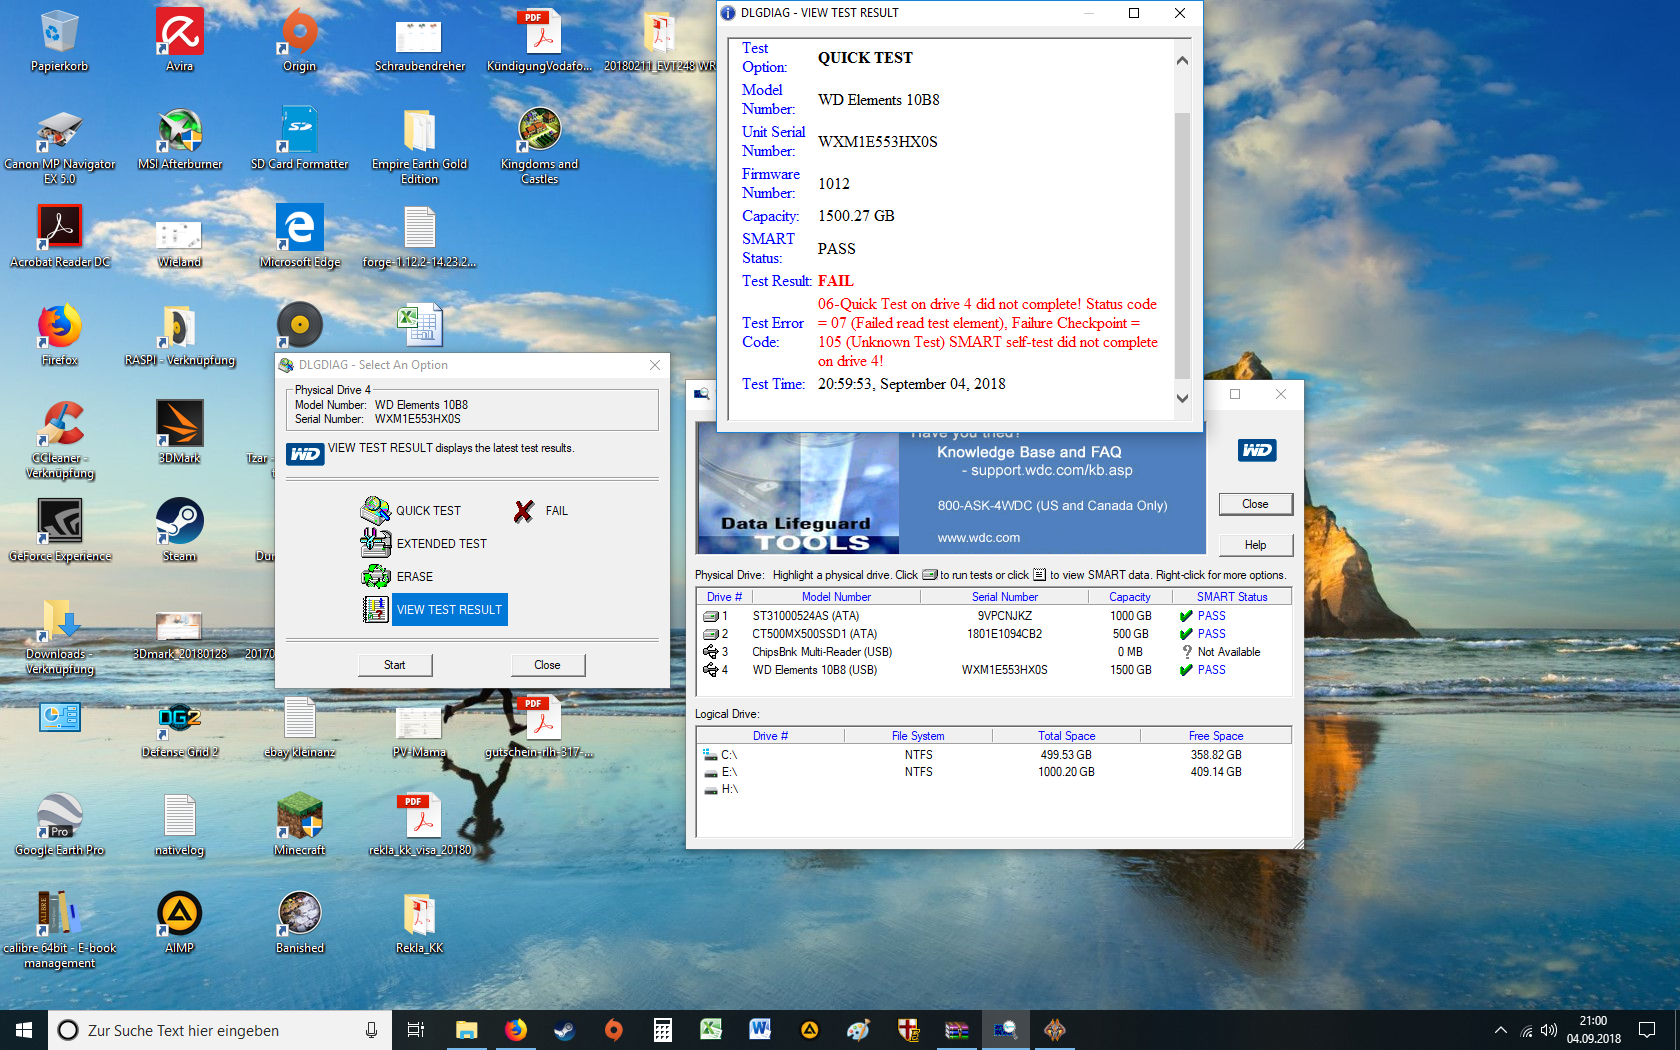The image size is (1680, 1050).
Task: Select the Acrobat Reader DC desktop icon
Action: tap(60, 237)
